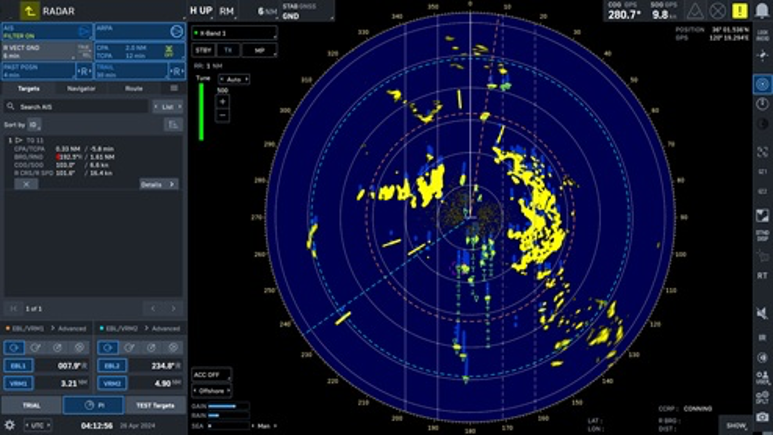
Task: Take a screenshot with the camera icon
Action: coord(762,417)
